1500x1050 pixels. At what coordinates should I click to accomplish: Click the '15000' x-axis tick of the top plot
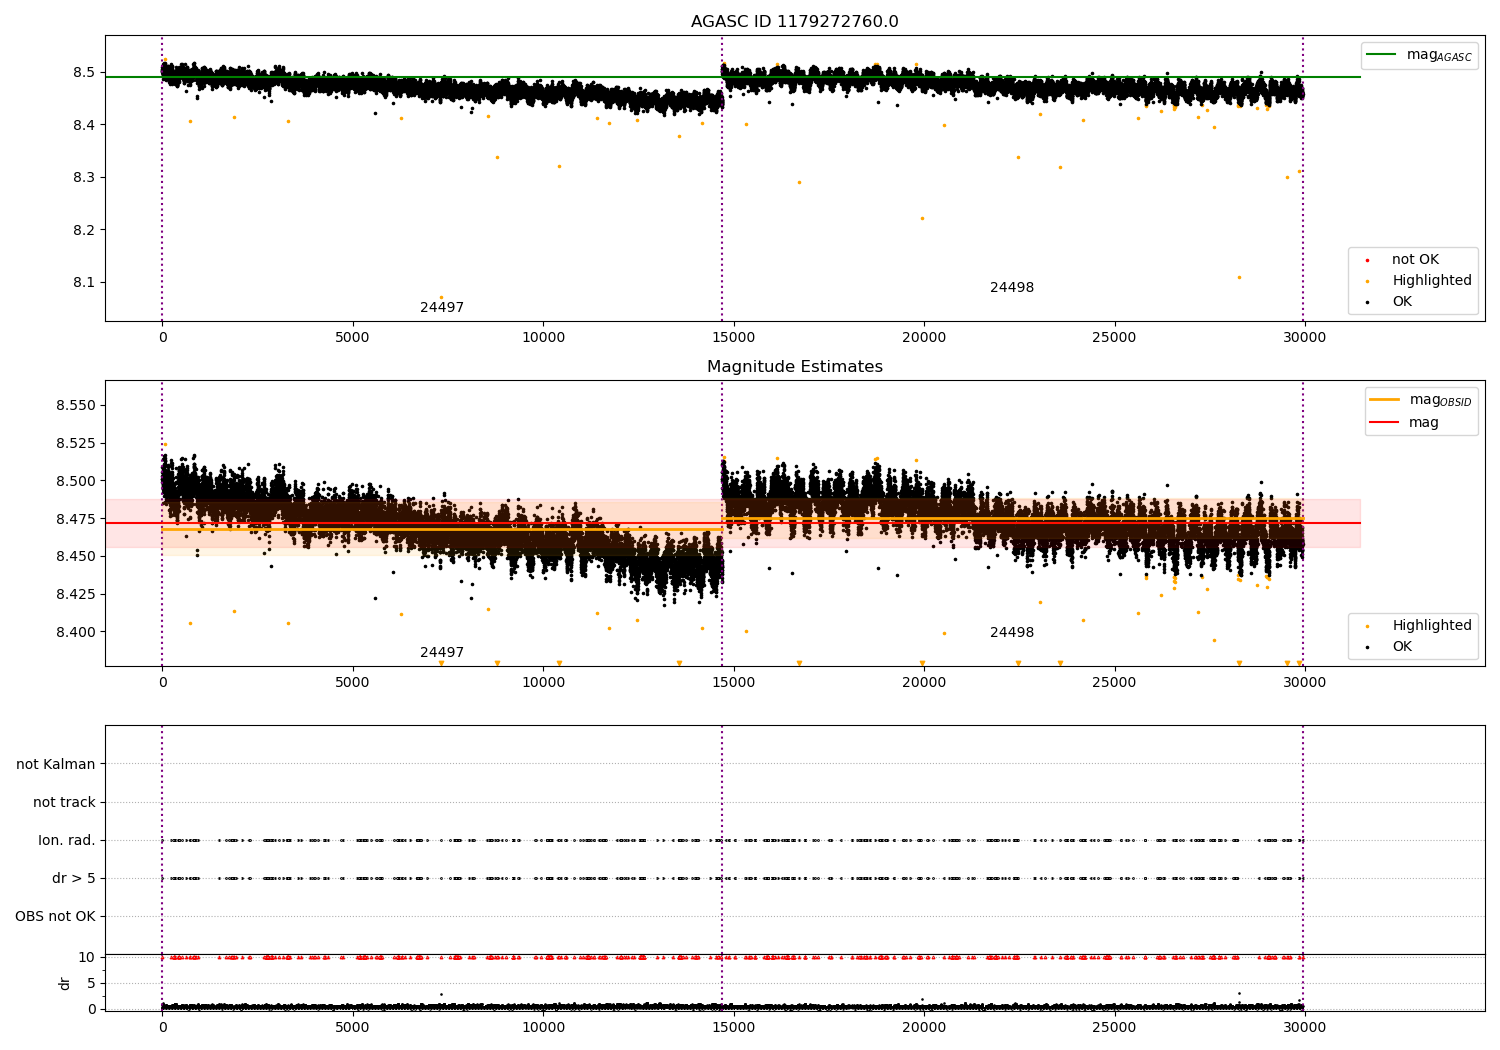(733, 338)
